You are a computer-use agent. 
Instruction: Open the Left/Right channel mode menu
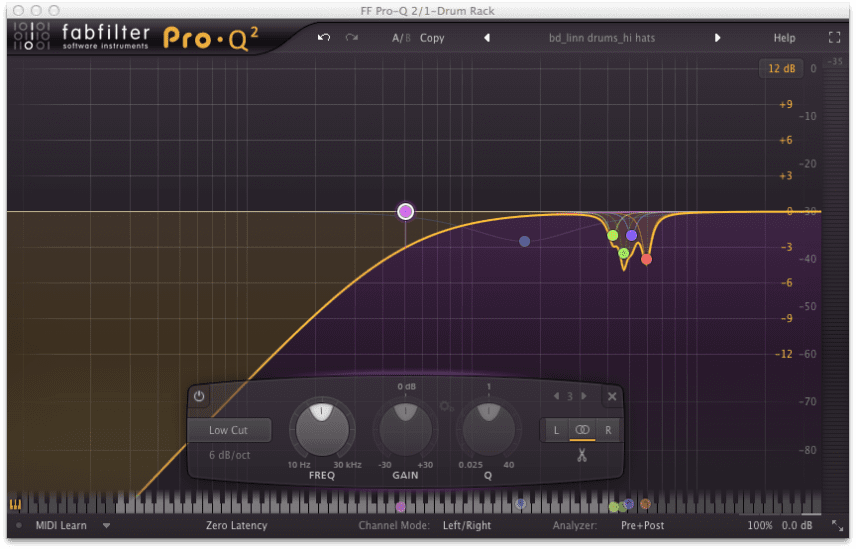tap(467, 526)
